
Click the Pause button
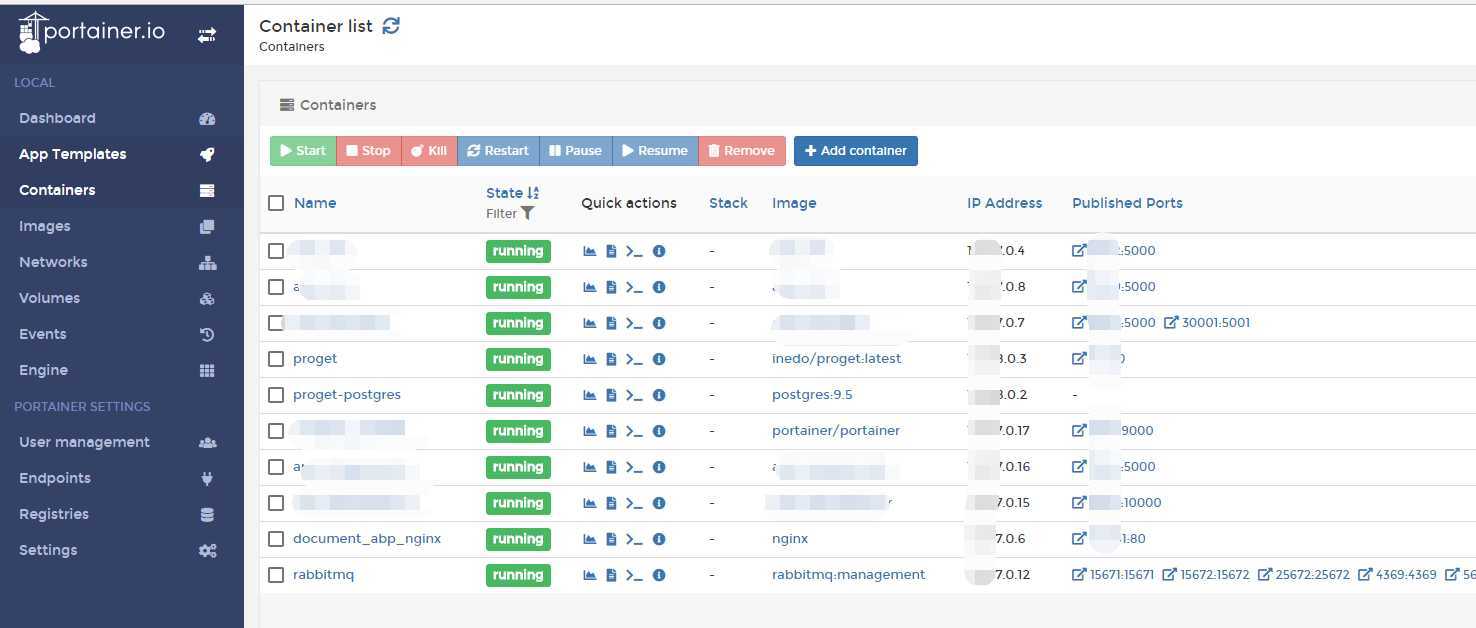click(x=575, y=151)
